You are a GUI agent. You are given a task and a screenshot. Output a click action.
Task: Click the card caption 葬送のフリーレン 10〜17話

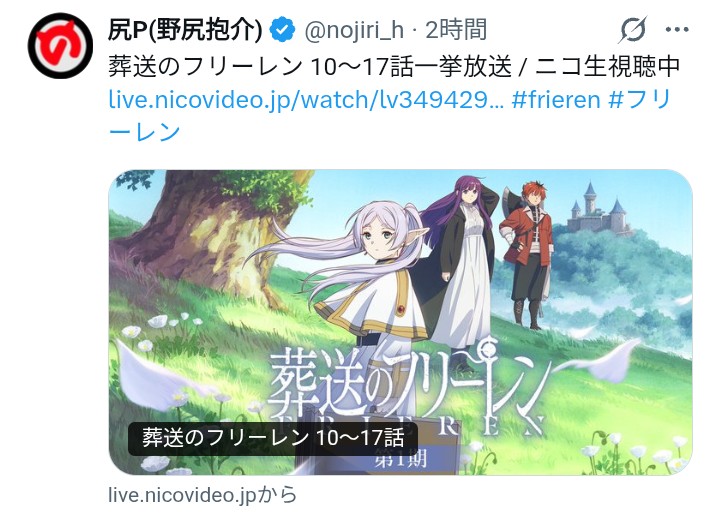(x=273, y=438)
